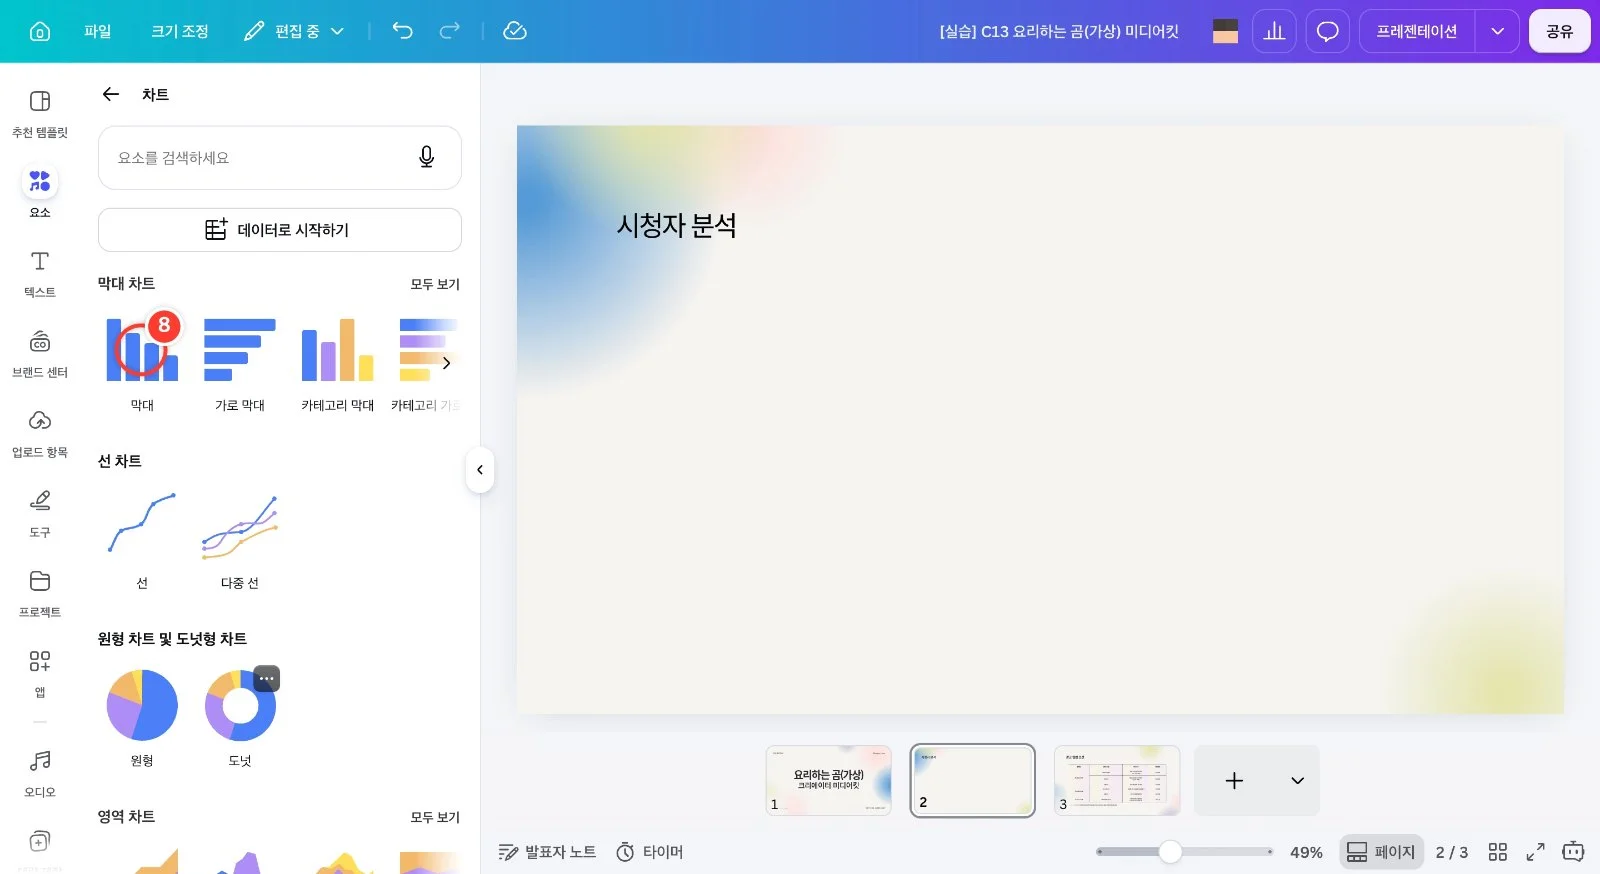Open 앱 sidebar tab
This screenshot has width=1600, height=874.
coord(40,674)
